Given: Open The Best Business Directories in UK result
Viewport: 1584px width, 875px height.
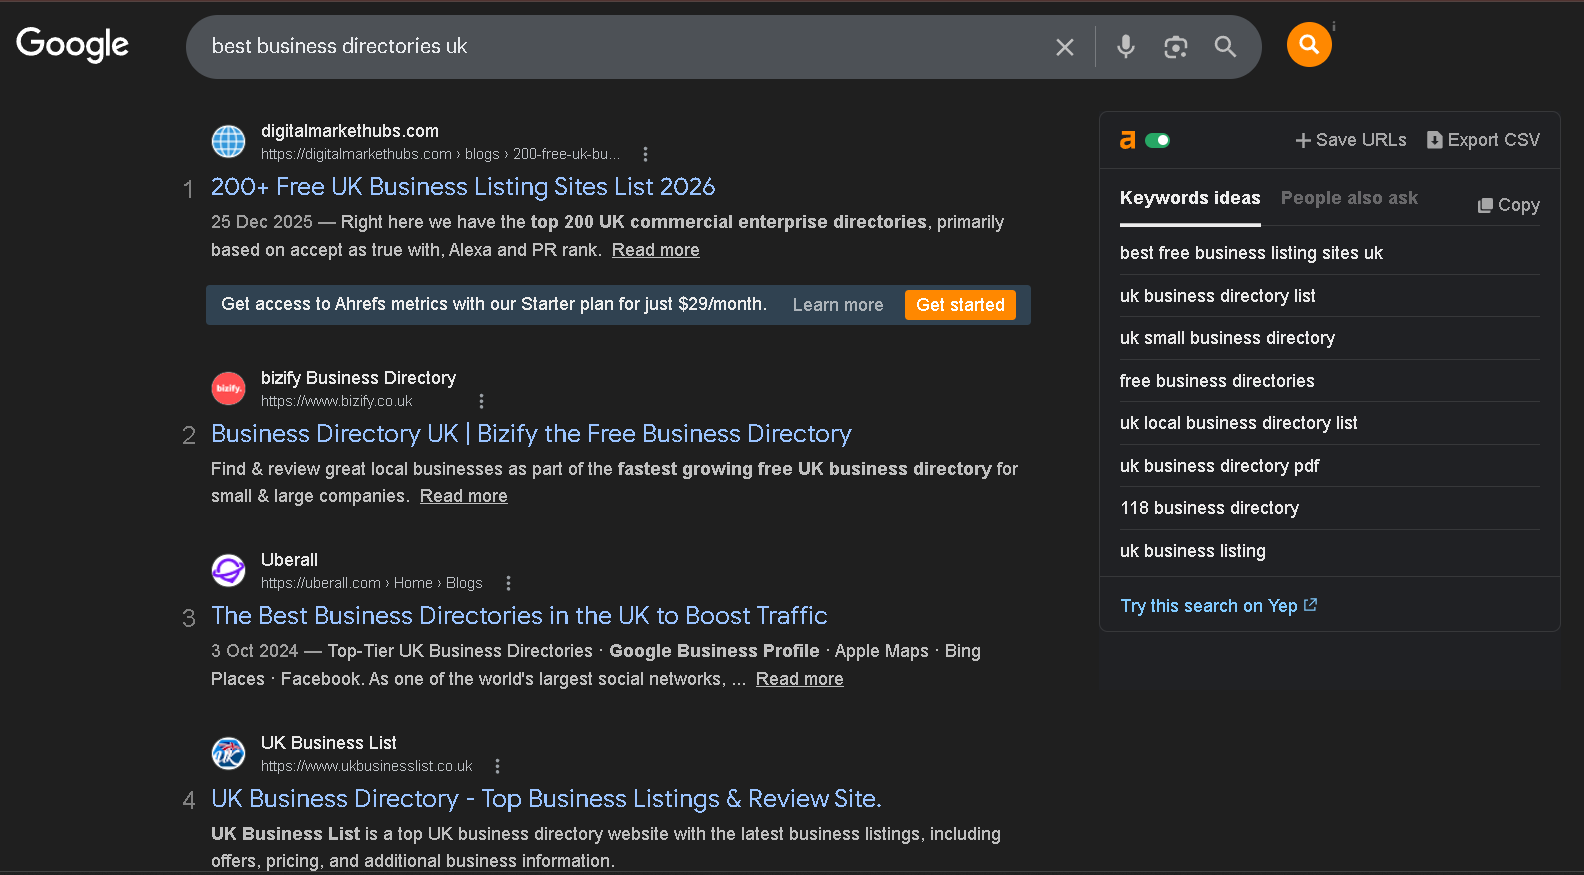Looking at the screenshot, I should (519, 616).
